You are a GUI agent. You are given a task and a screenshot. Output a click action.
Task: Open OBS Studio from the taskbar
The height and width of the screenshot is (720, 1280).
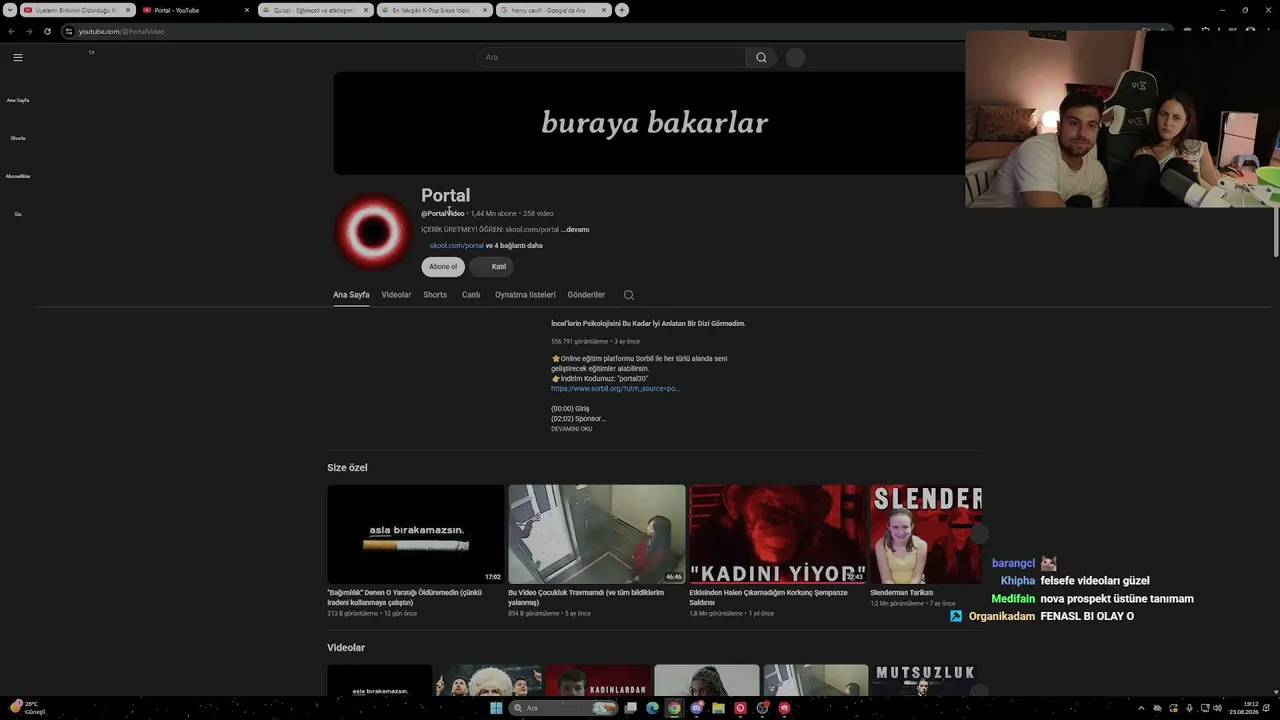click(x=762, y=708)
